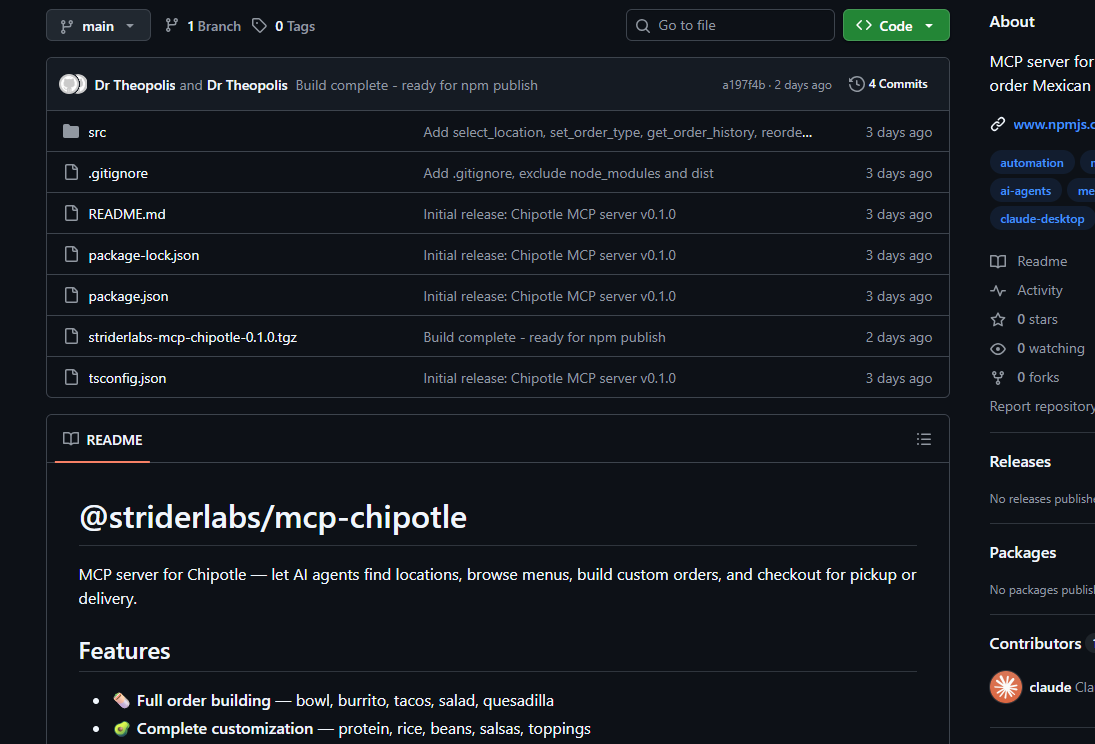1095x744 pixels.
Task: Open the 0 watching link
Action: coord(1051,349)
